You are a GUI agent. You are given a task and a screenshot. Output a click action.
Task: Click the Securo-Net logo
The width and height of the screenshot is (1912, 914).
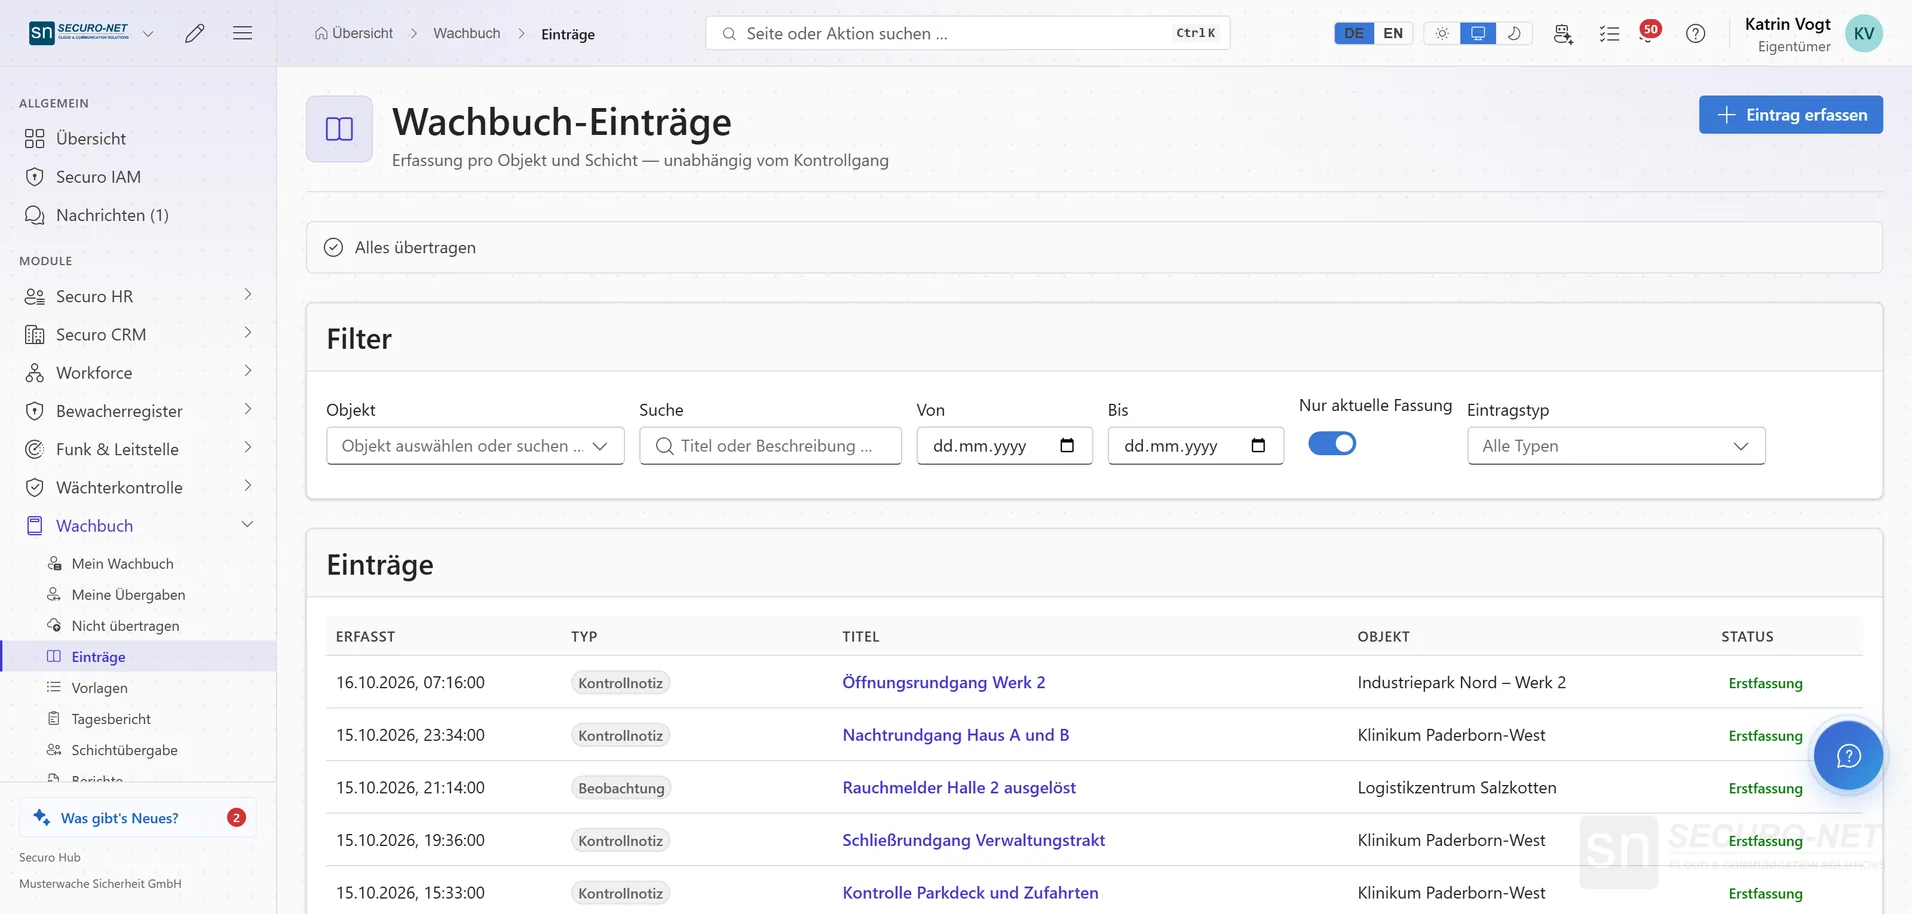tap(79, 33)
